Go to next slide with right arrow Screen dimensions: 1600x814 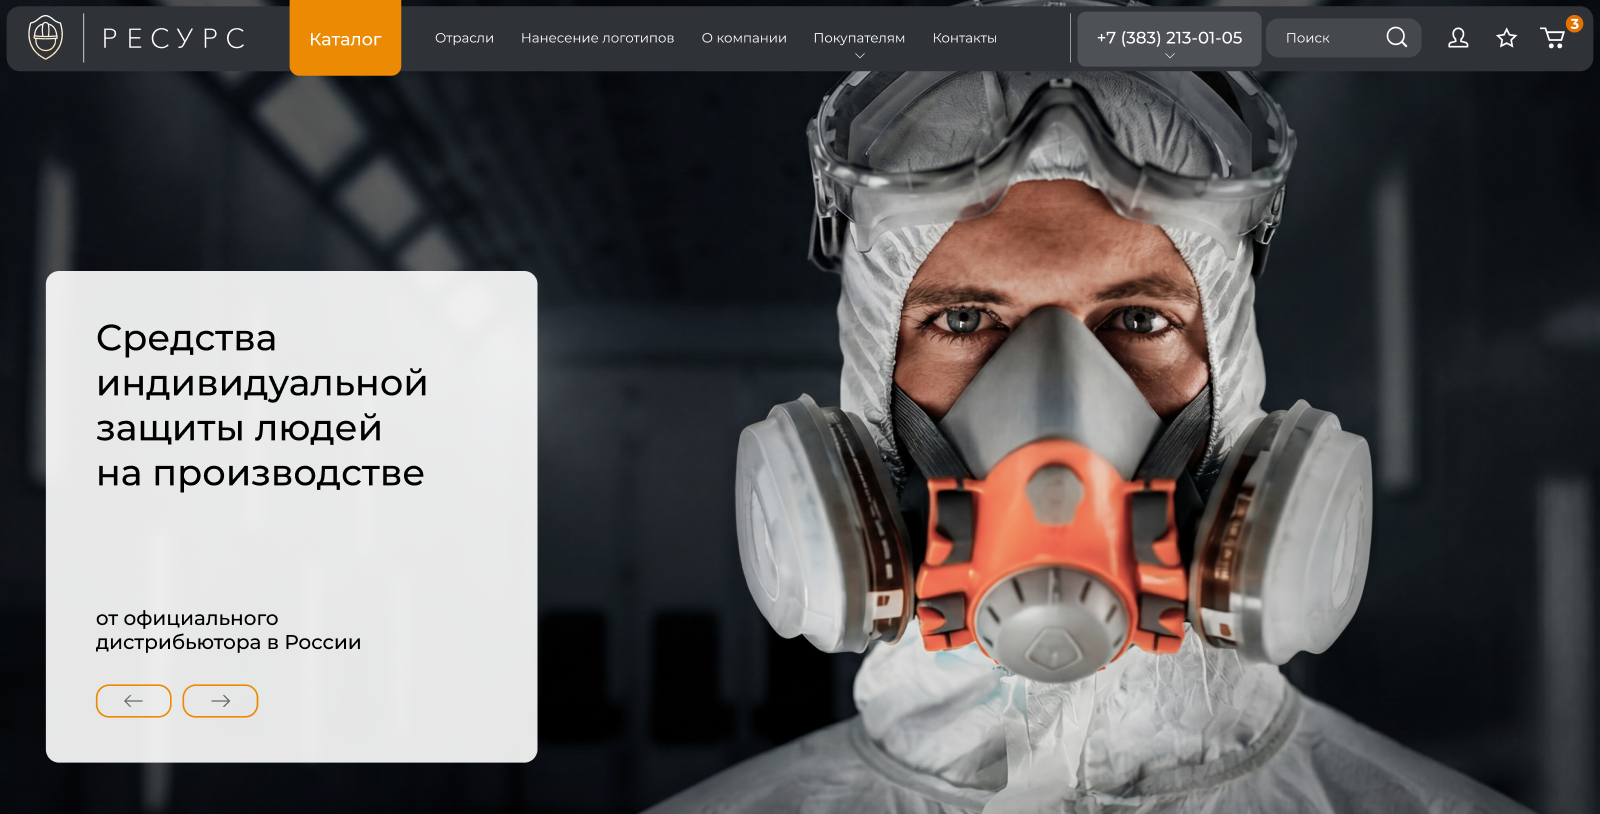pos(220,701)
